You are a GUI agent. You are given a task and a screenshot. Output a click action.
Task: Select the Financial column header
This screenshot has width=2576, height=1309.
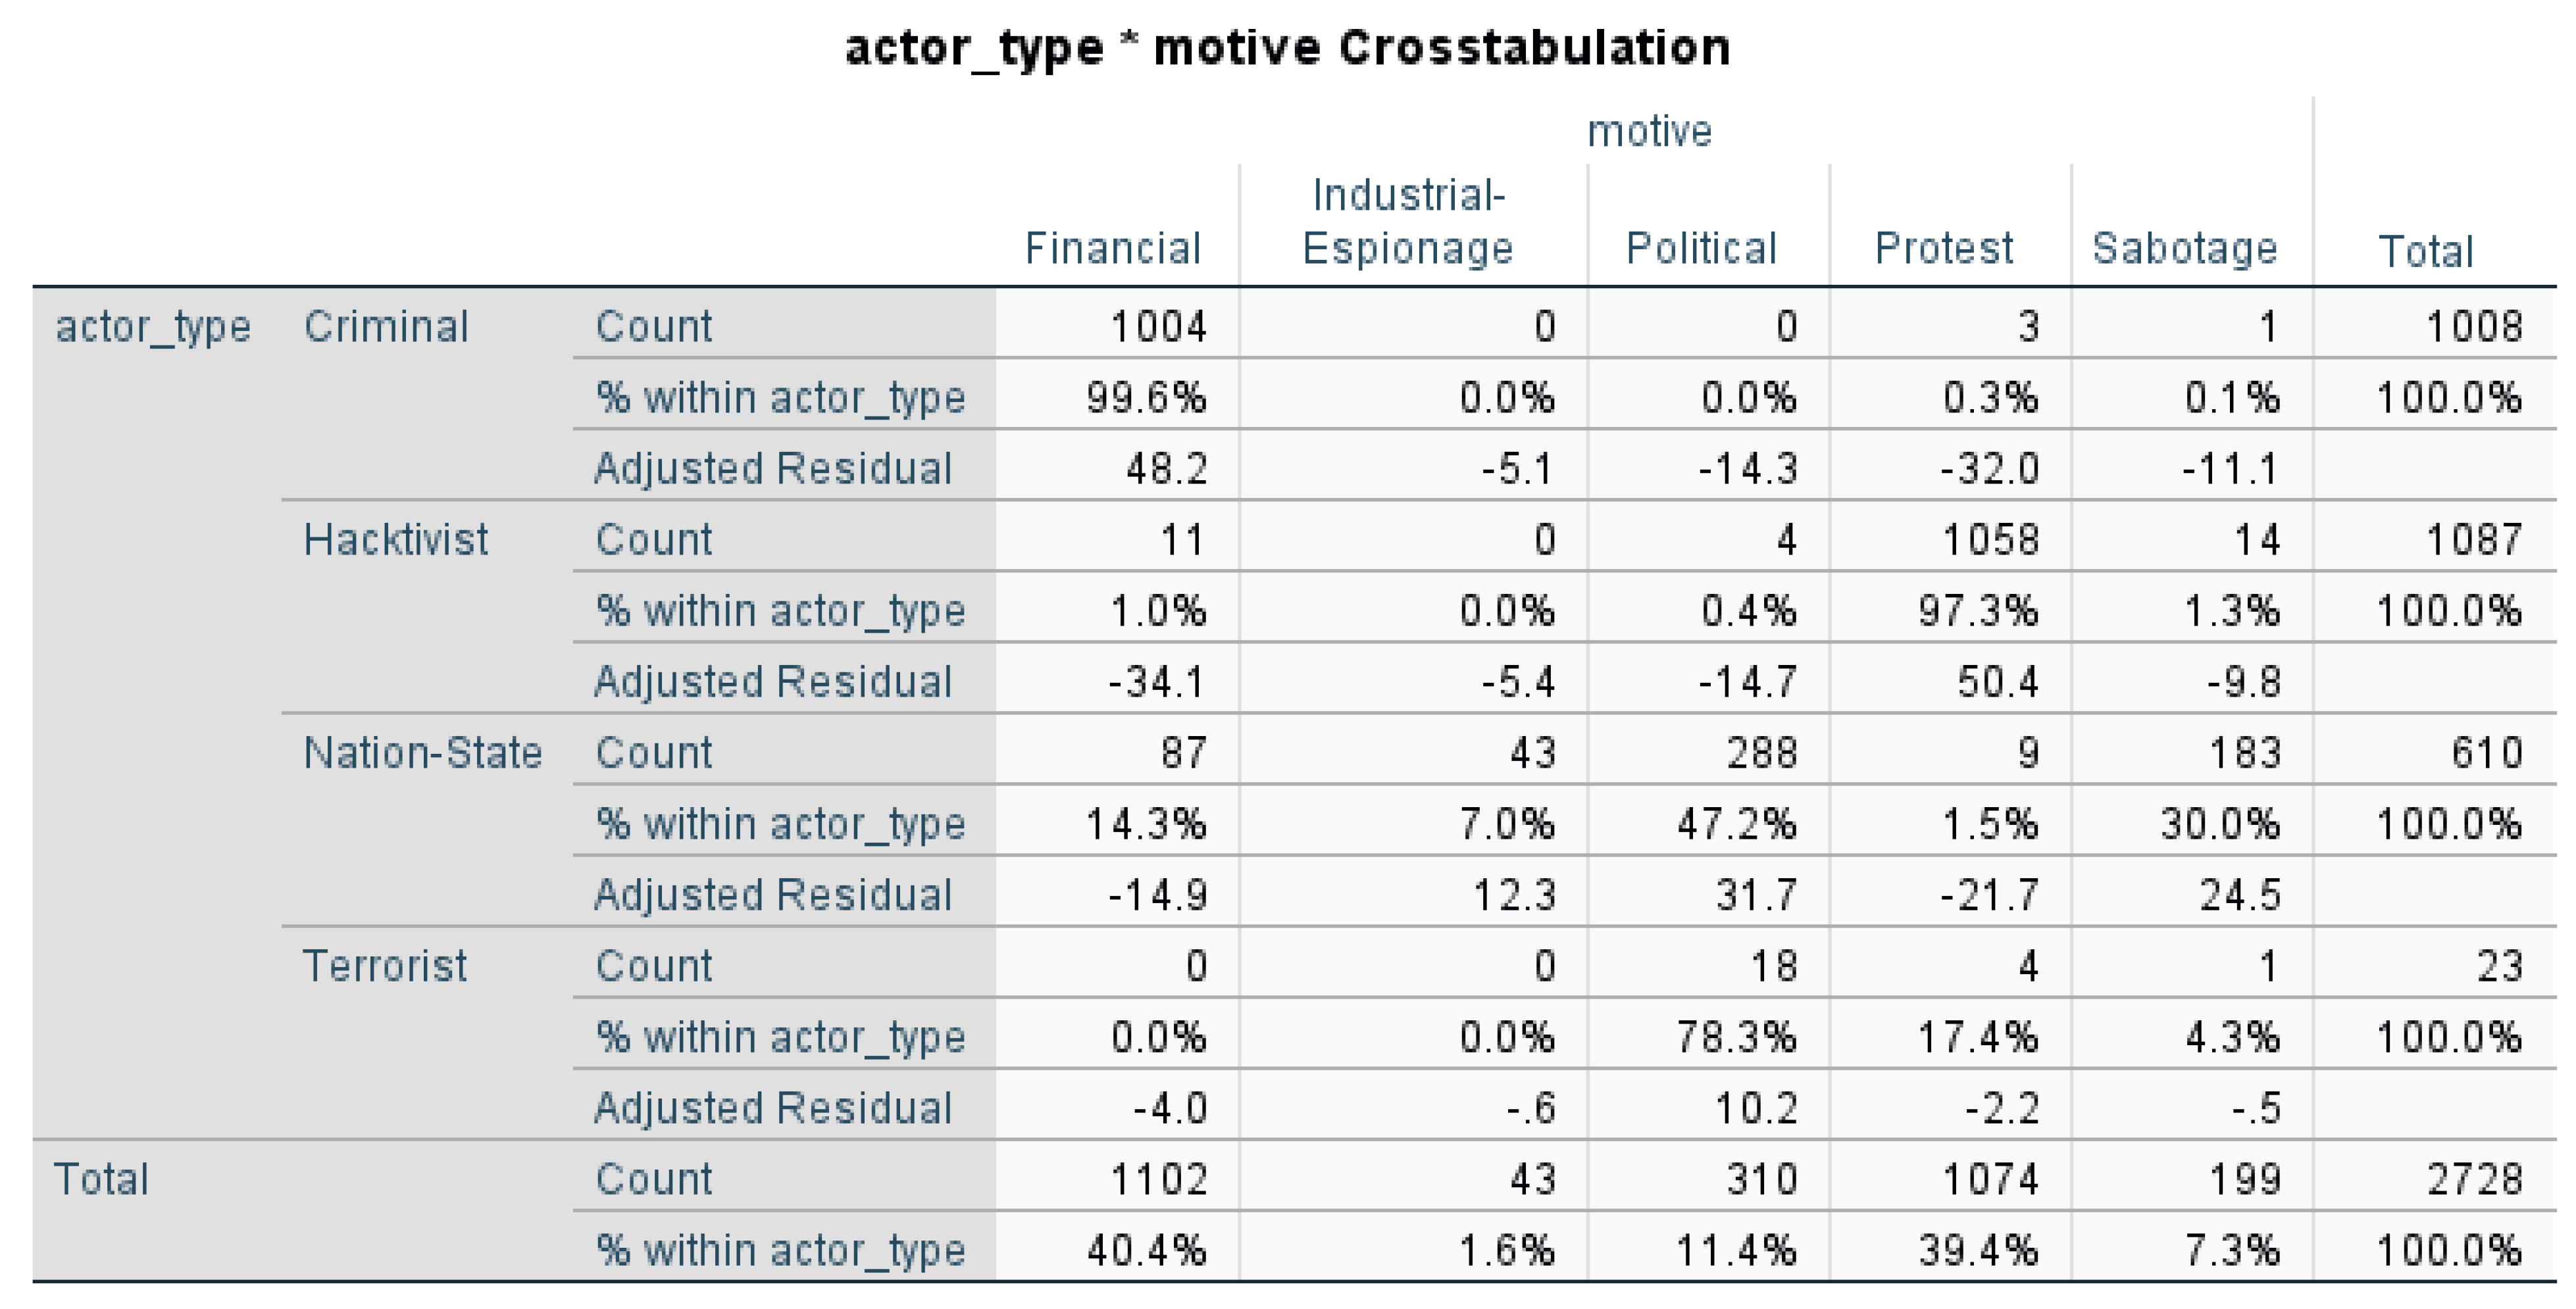click(1112, 248)
